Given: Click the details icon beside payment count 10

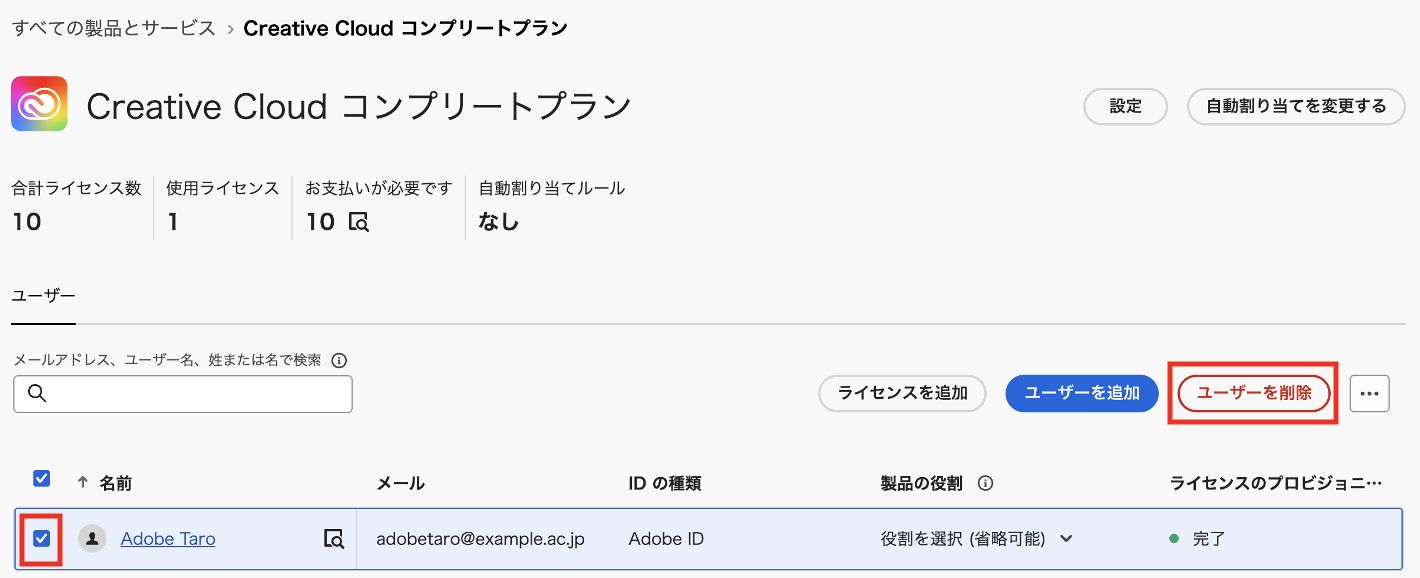Looking at the screenshot, I should coord(359,222).
